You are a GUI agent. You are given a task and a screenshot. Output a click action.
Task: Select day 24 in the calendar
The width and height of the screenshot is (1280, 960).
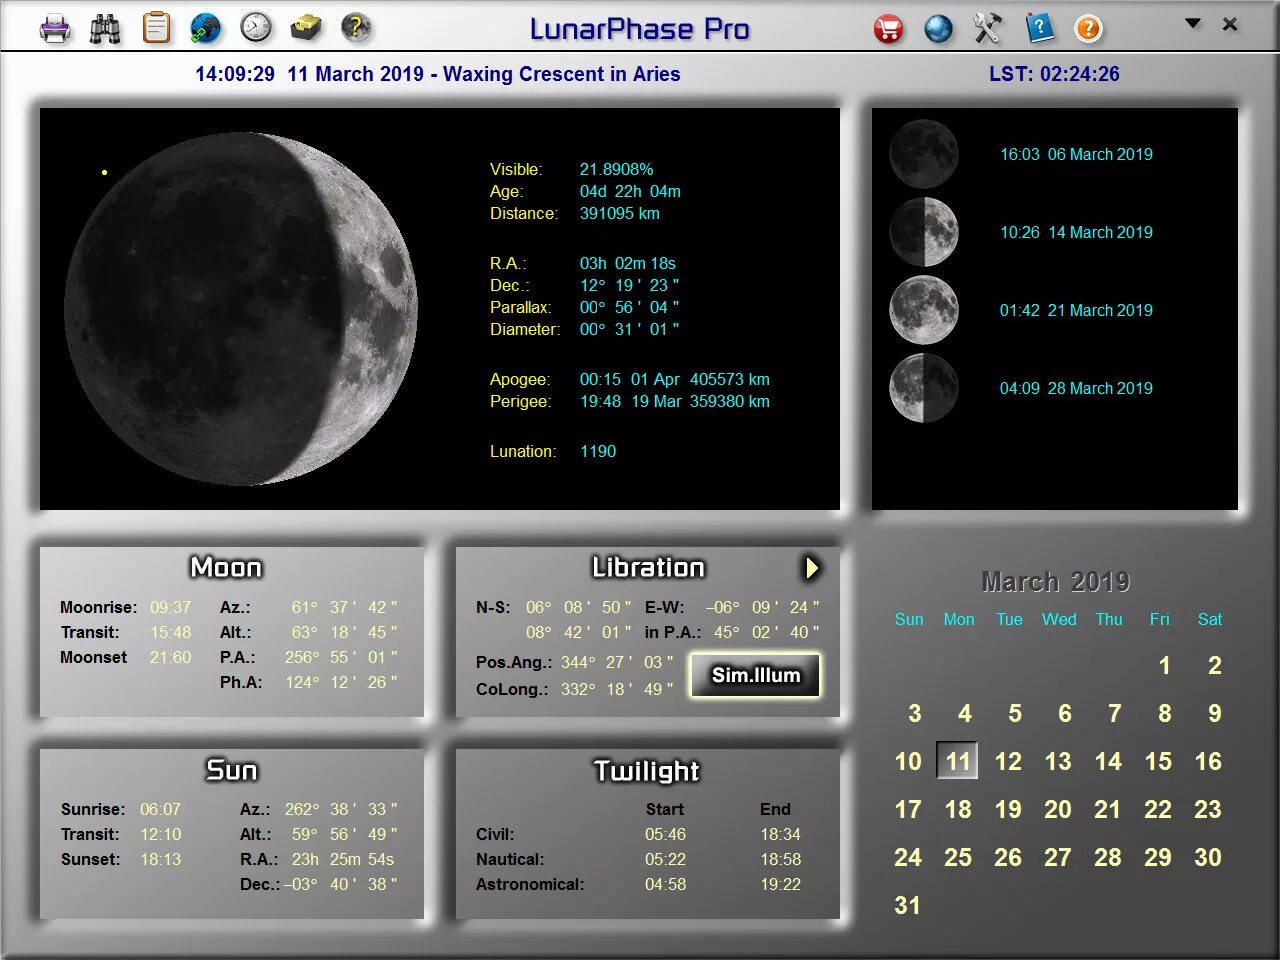(908, 857)
